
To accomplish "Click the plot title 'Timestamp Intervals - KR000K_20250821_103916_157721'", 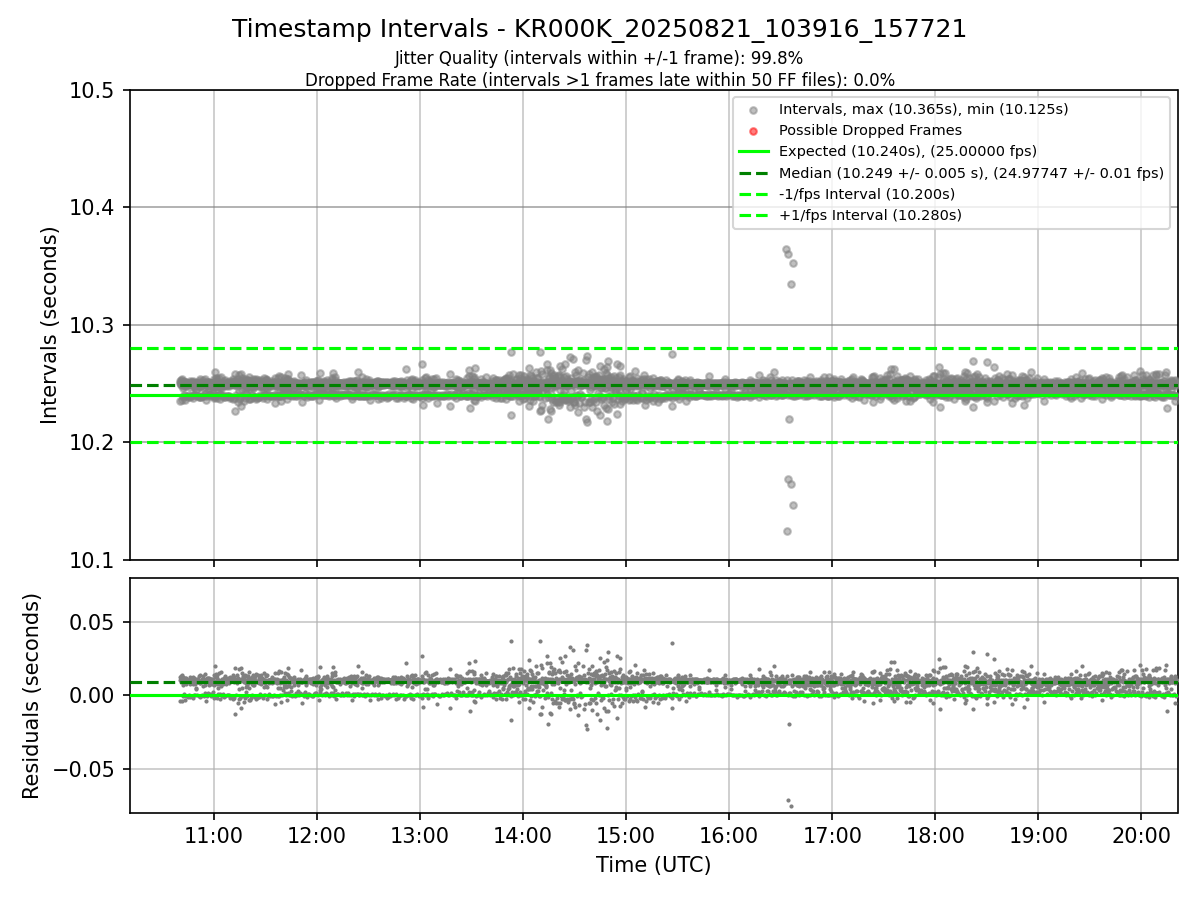I will (599, 29).
